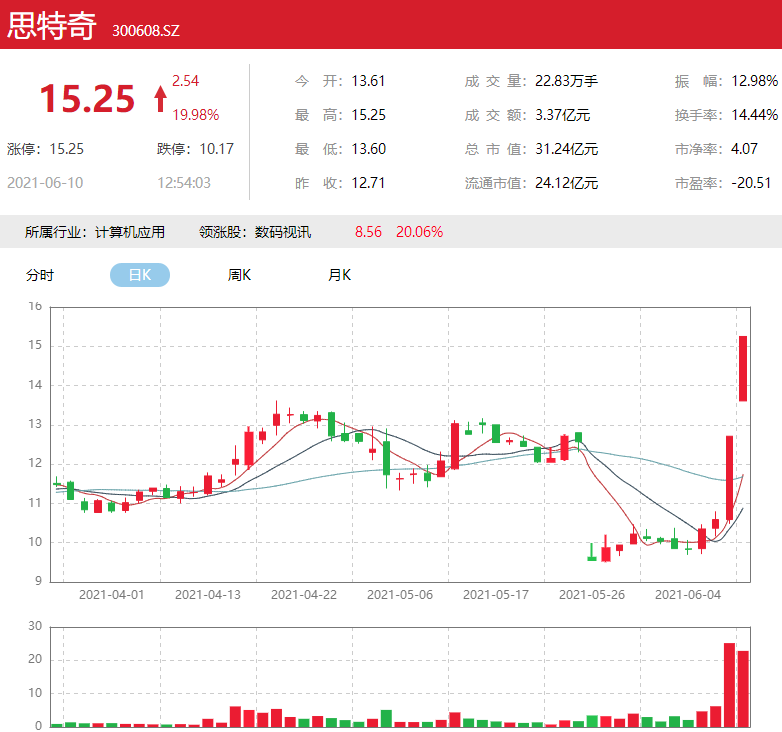The image size is (782, 732).
Task: Click the 市净率 value 4.07
Action: pos(744,149)
